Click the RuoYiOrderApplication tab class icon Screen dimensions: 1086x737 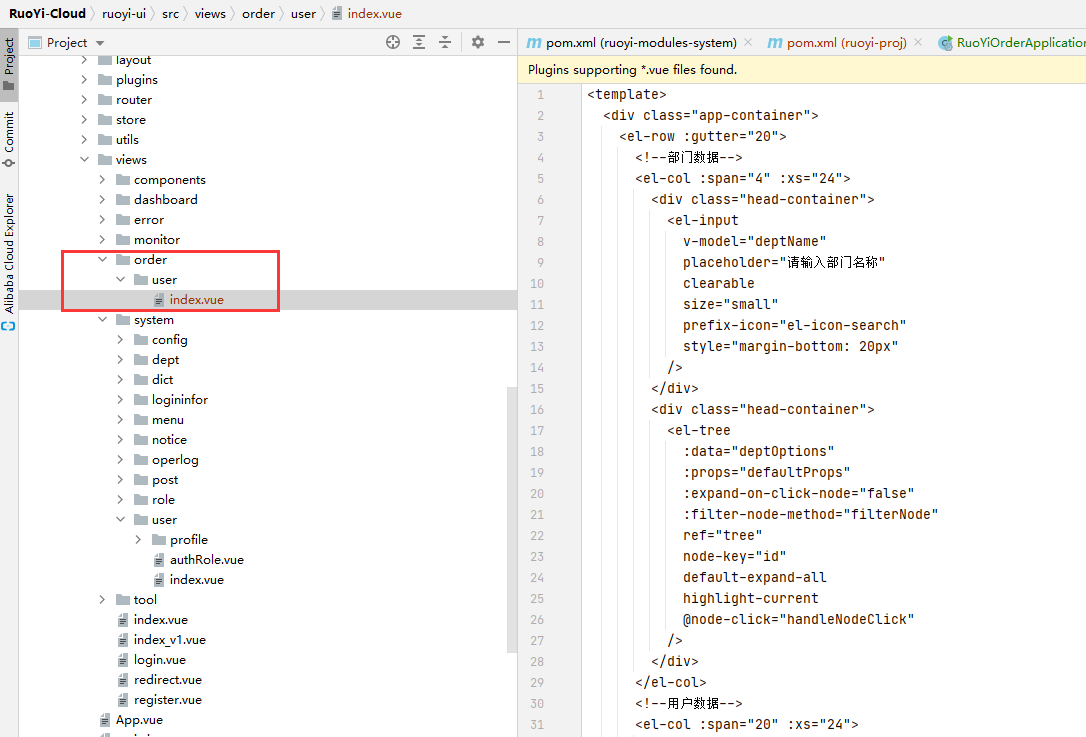pyautogui.click(x=945, y=43)
